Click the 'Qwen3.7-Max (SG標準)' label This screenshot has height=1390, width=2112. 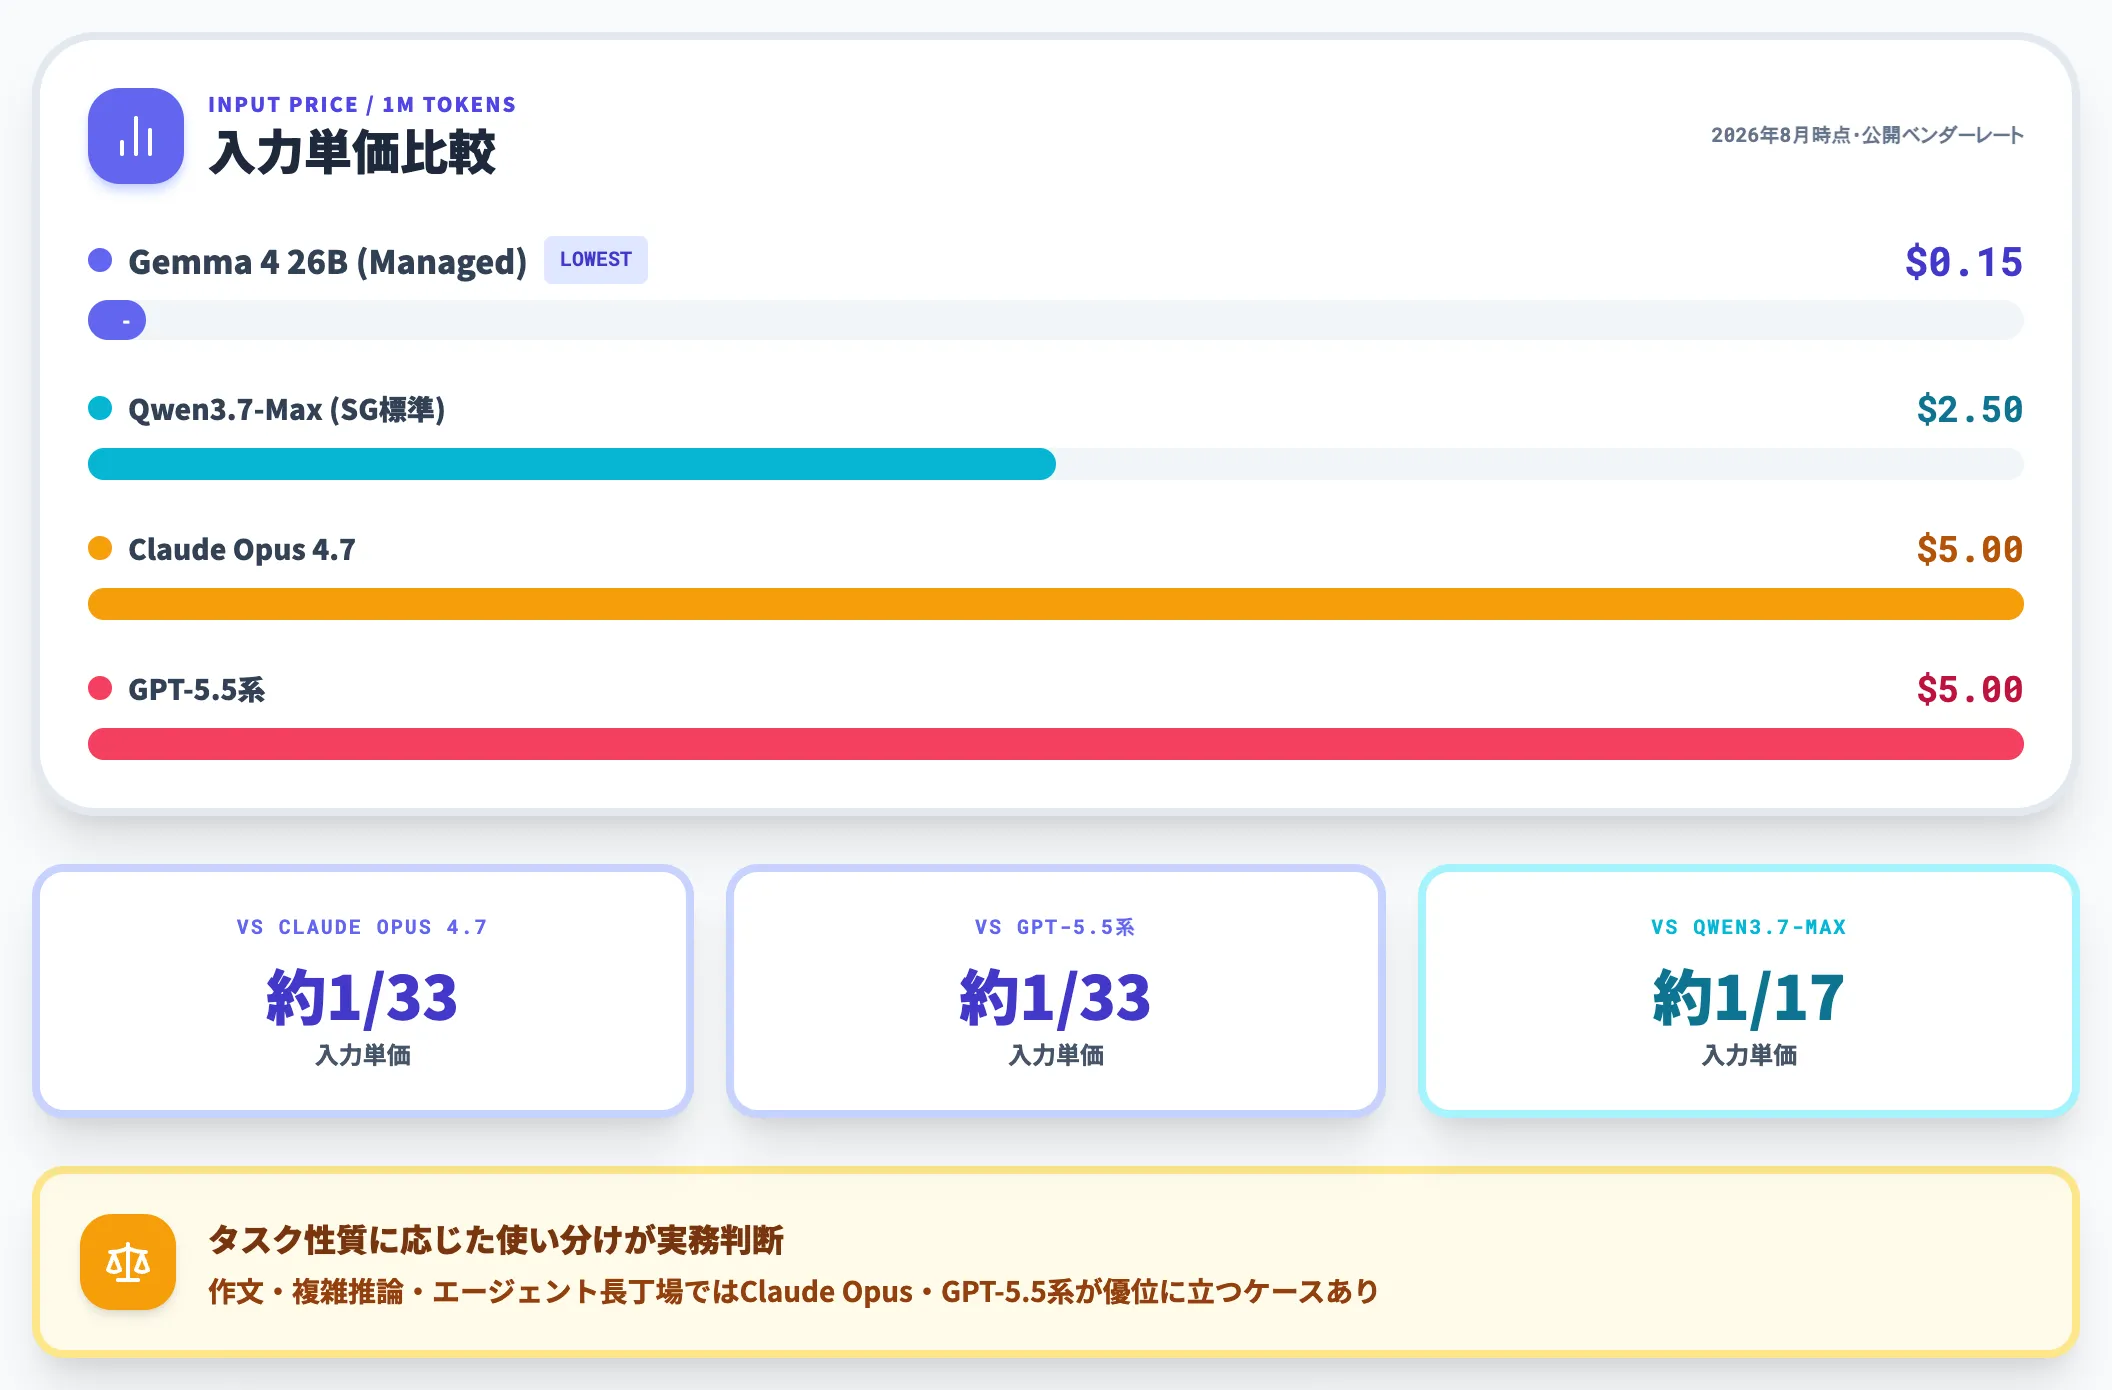(x=287, y=410)
